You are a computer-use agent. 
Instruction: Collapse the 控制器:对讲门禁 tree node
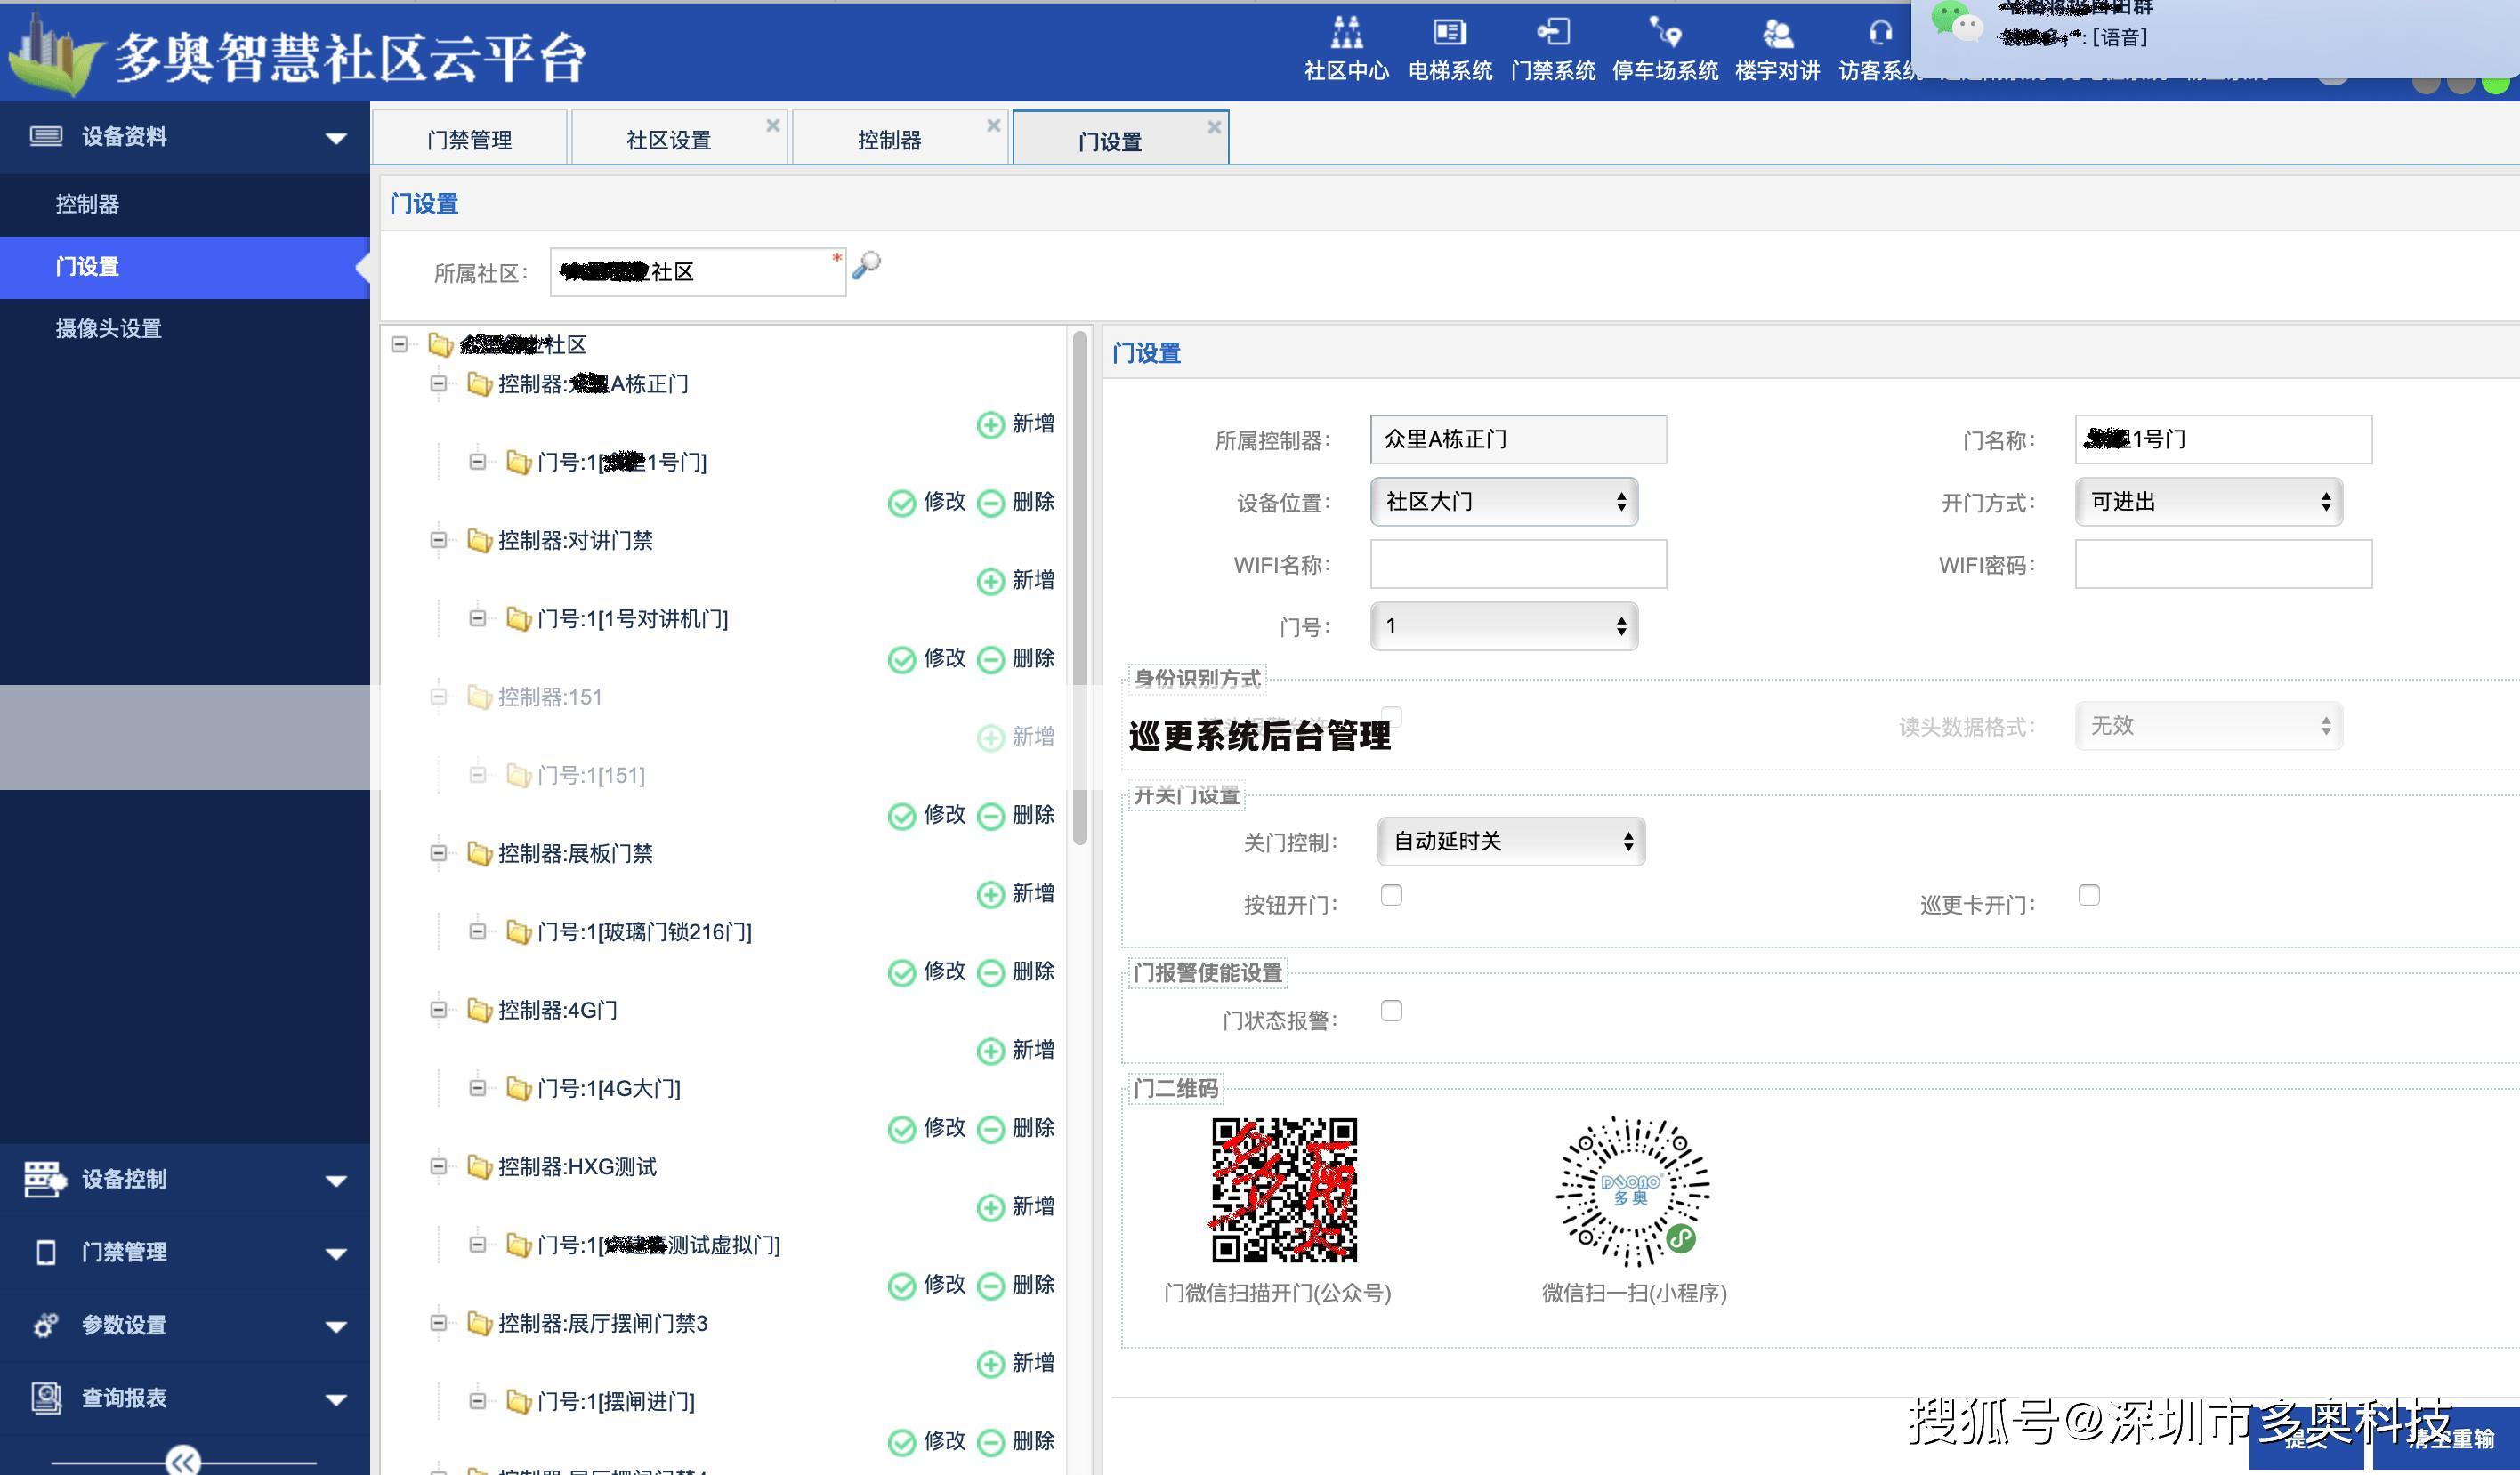pyautogui.click(x=438, y=540)
